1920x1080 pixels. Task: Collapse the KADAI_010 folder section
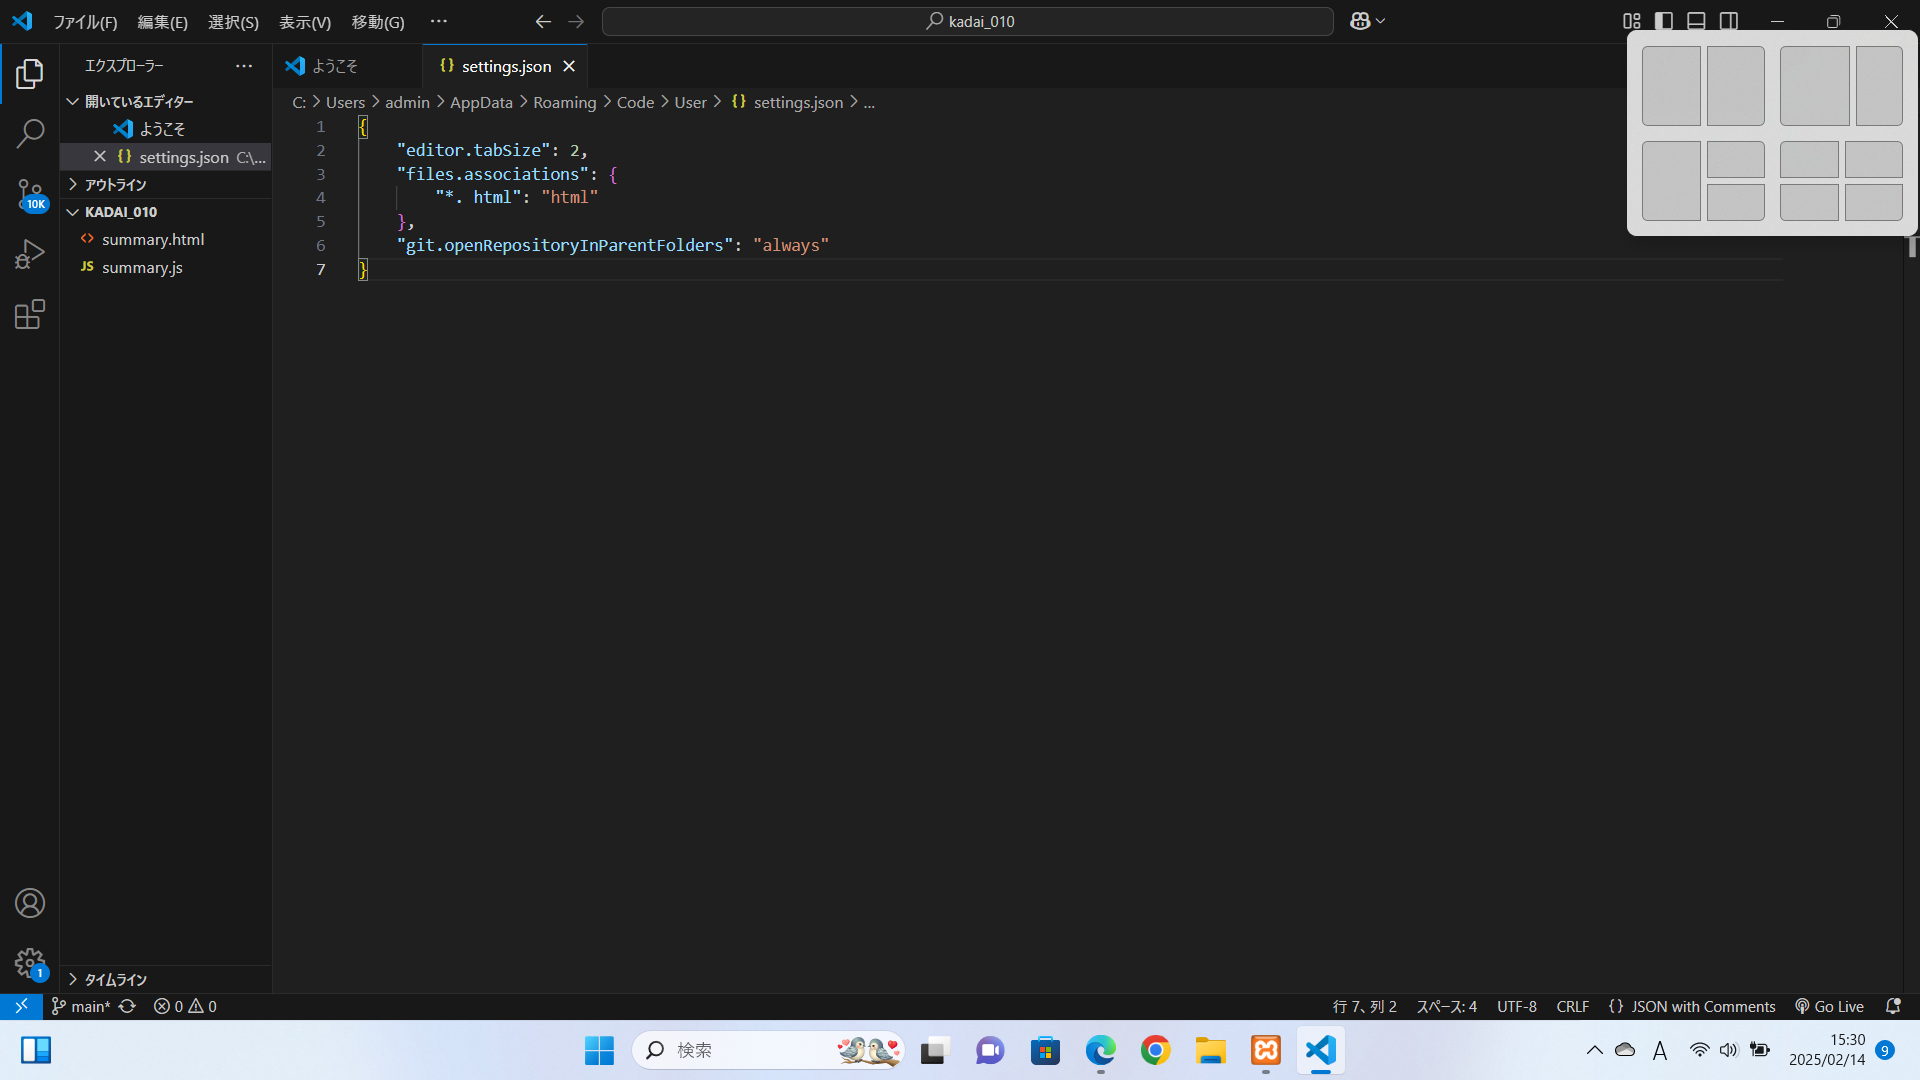click(x=166, y=212)
